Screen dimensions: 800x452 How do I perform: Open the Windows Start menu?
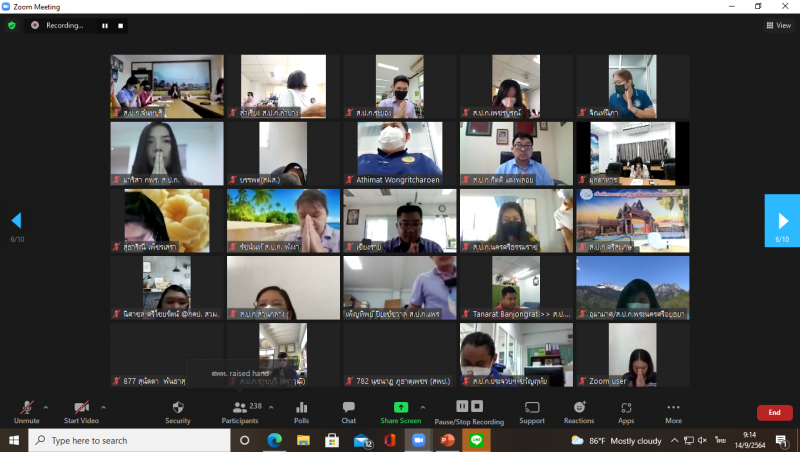(14, 440)
